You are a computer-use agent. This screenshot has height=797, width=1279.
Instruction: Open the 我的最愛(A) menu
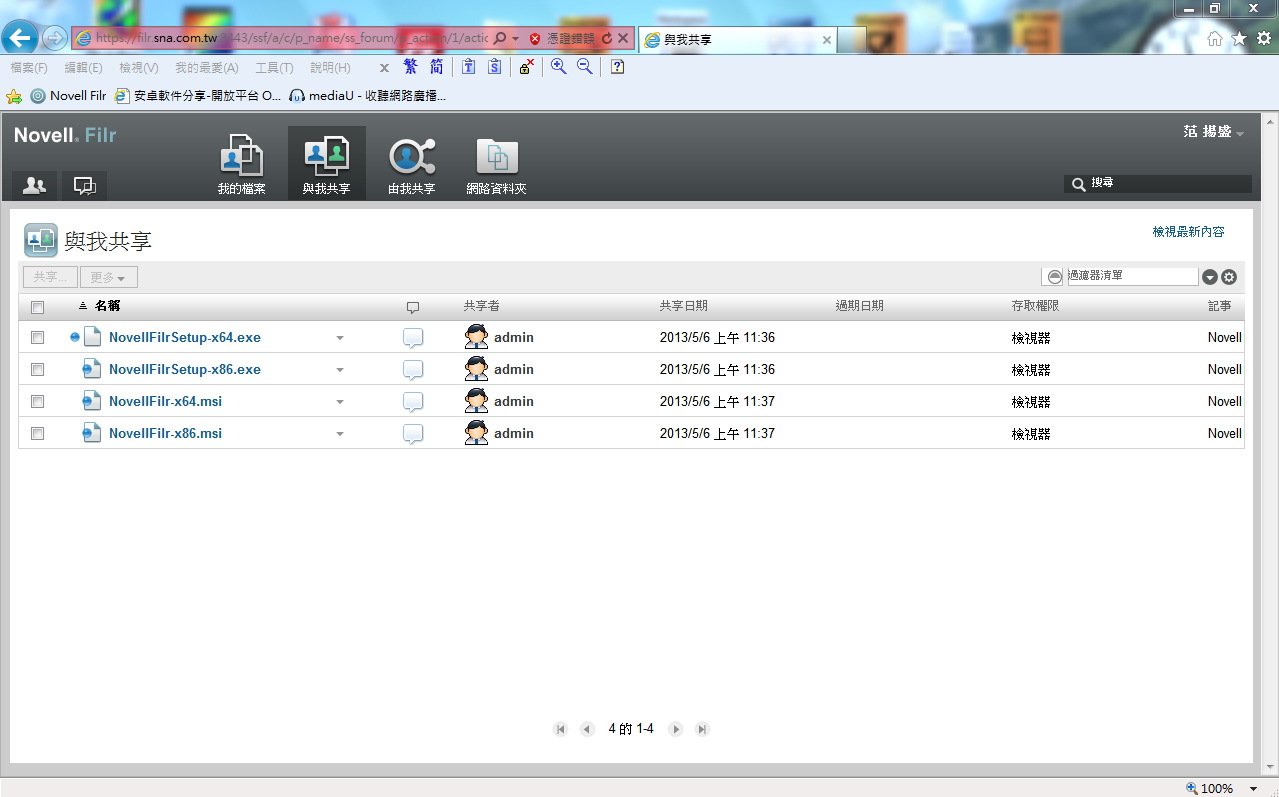pos(206,68)
